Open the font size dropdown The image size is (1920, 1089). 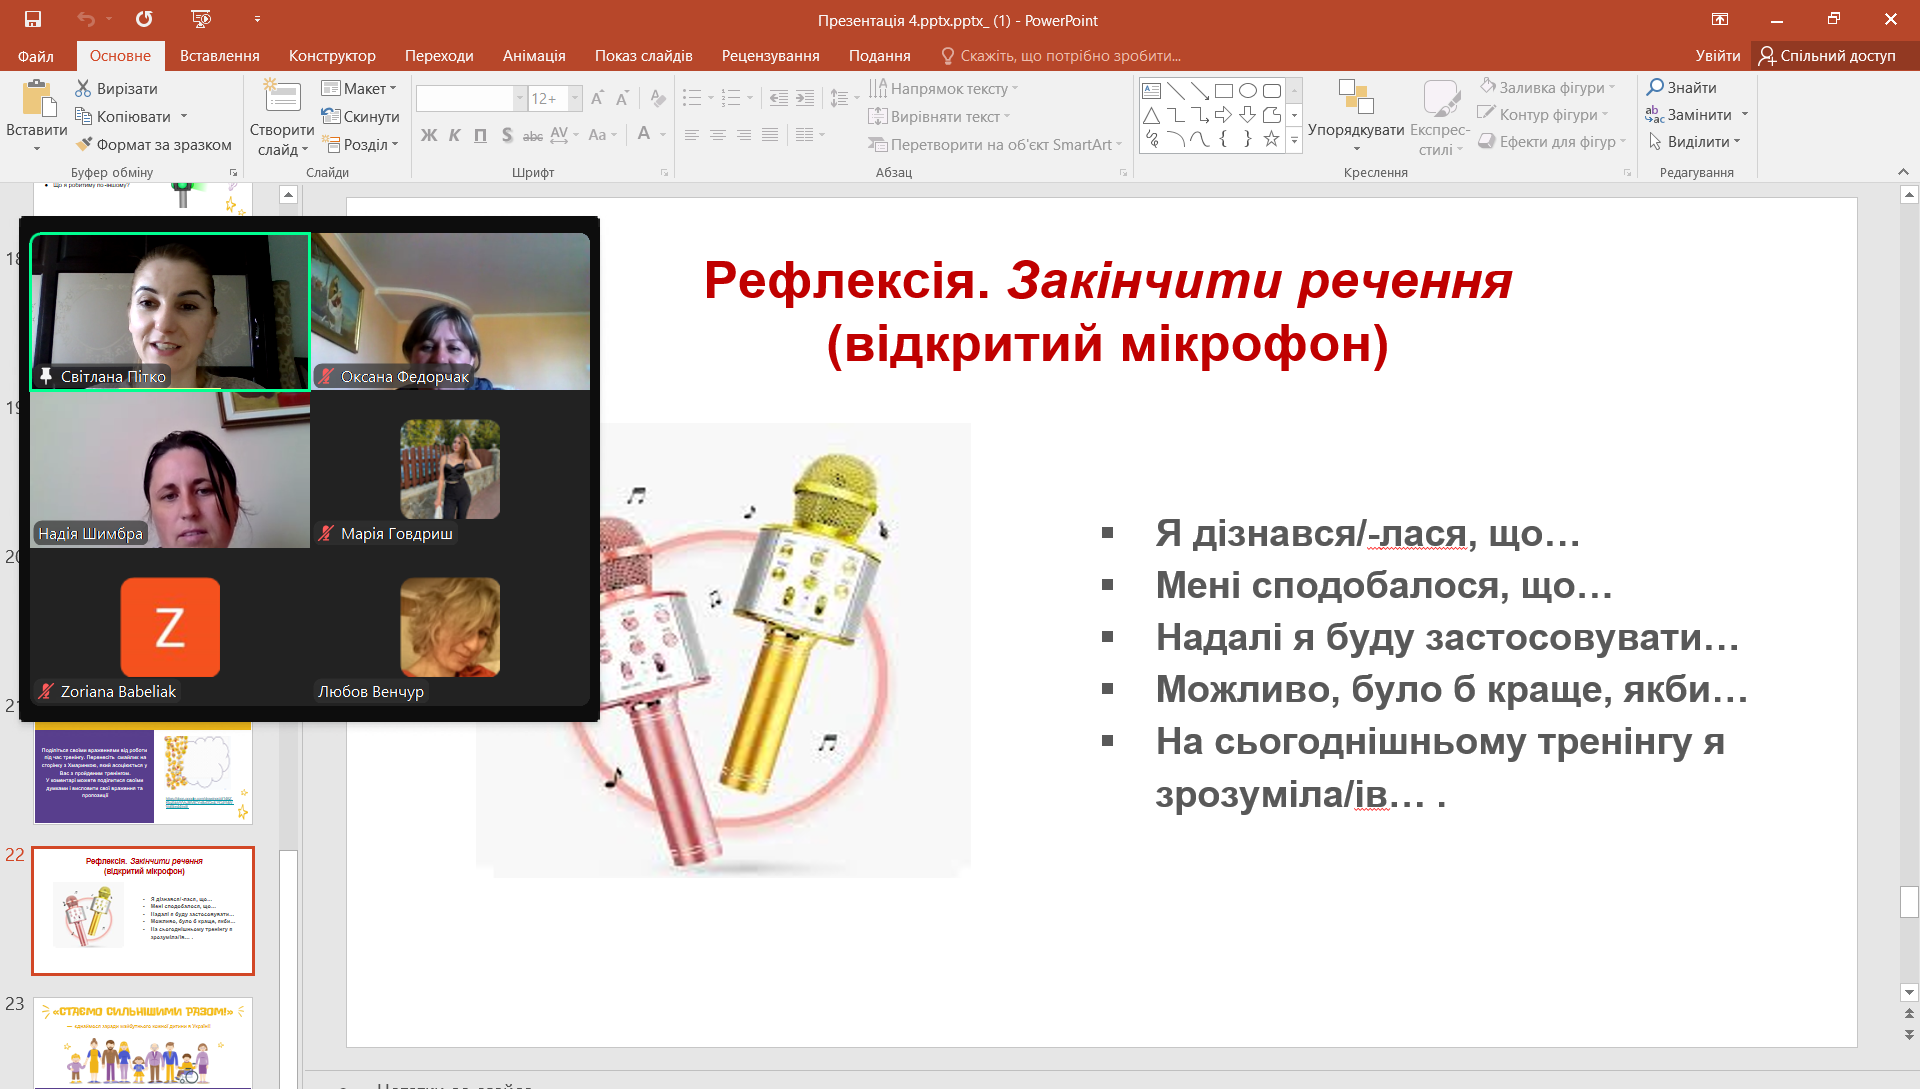click(575, 98)
